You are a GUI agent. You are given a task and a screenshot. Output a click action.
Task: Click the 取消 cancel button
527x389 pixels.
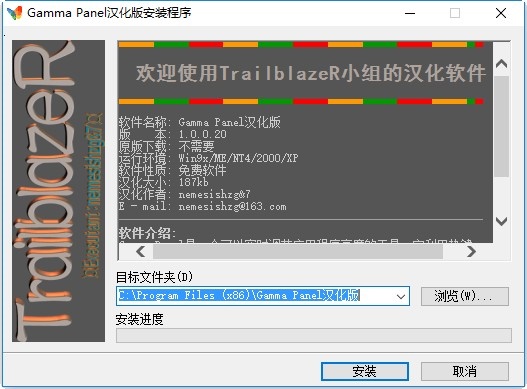click(464, 371)
